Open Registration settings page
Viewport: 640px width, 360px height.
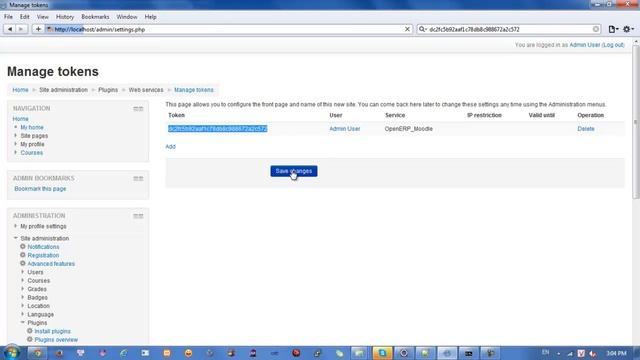[x=43, y=256]
